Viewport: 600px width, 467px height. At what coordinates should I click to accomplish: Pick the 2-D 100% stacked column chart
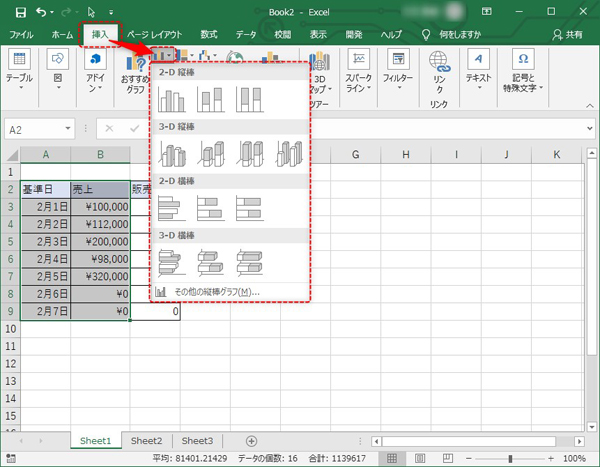249,99
